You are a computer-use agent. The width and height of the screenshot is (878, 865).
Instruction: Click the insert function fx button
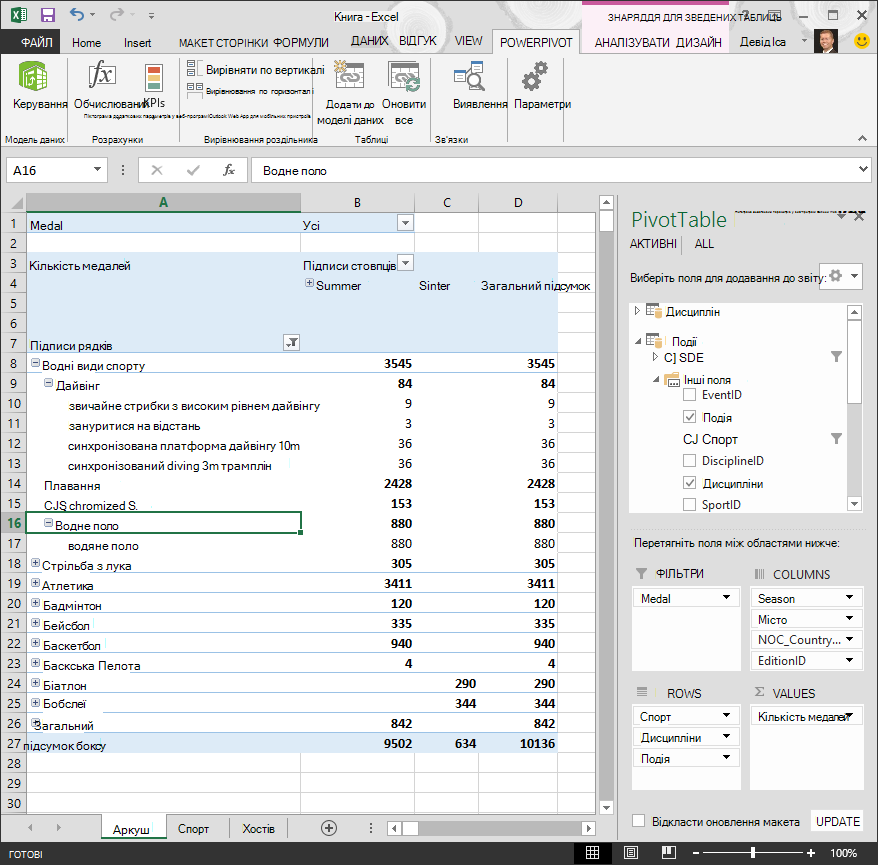(228, 170)
